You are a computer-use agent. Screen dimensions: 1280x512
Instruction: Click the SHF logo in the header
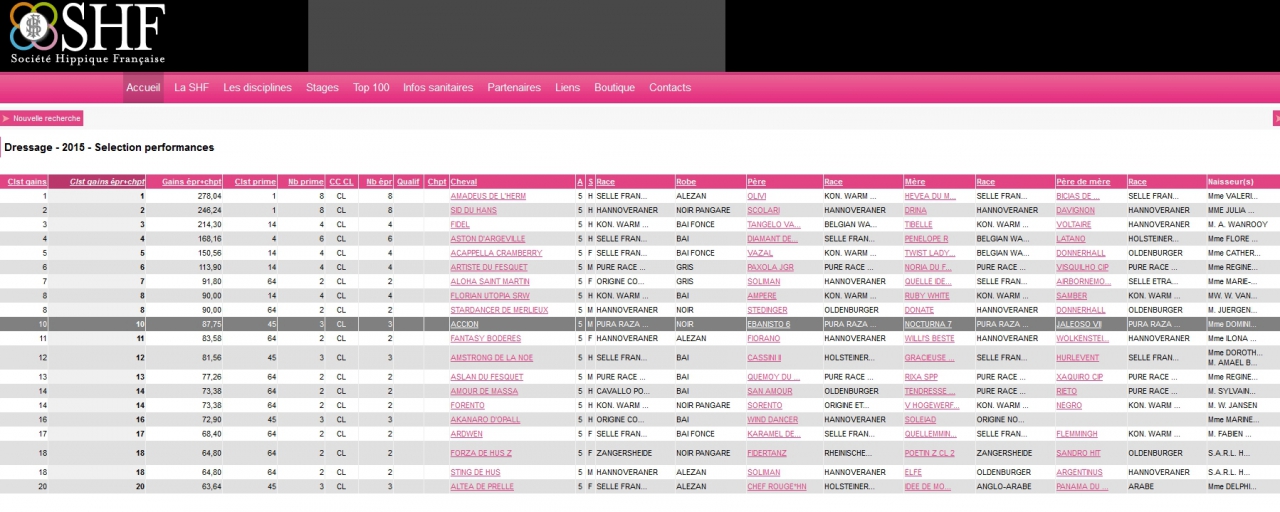87,35
